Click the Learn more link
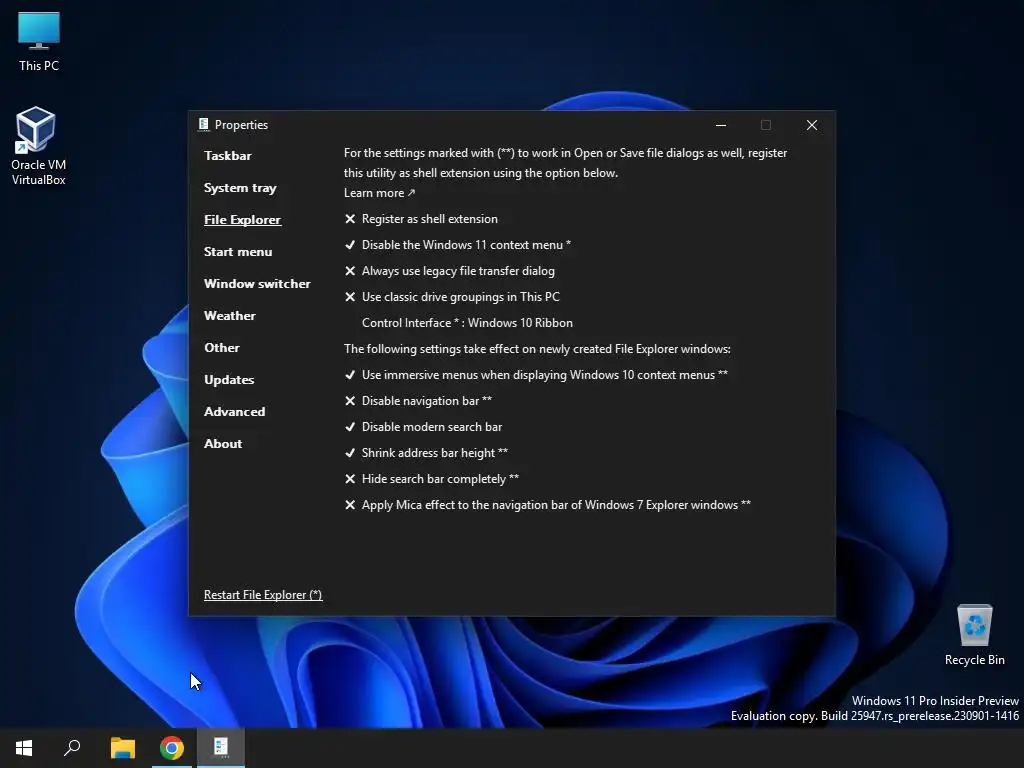 click(x=379, y=193)
